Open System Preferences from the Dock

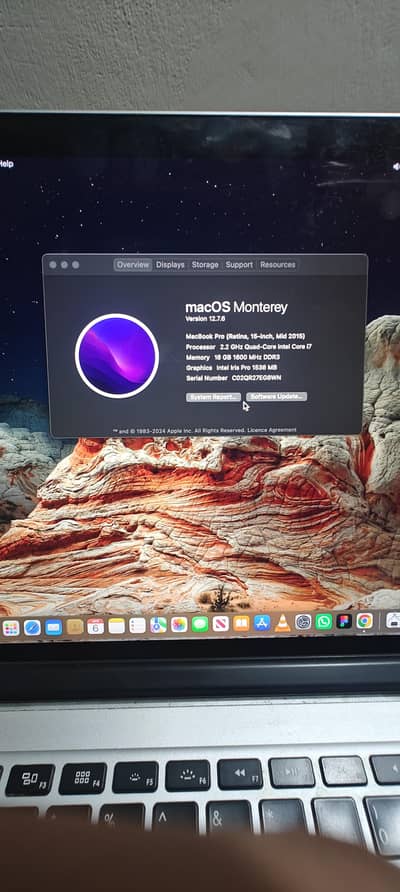[303, 622]
